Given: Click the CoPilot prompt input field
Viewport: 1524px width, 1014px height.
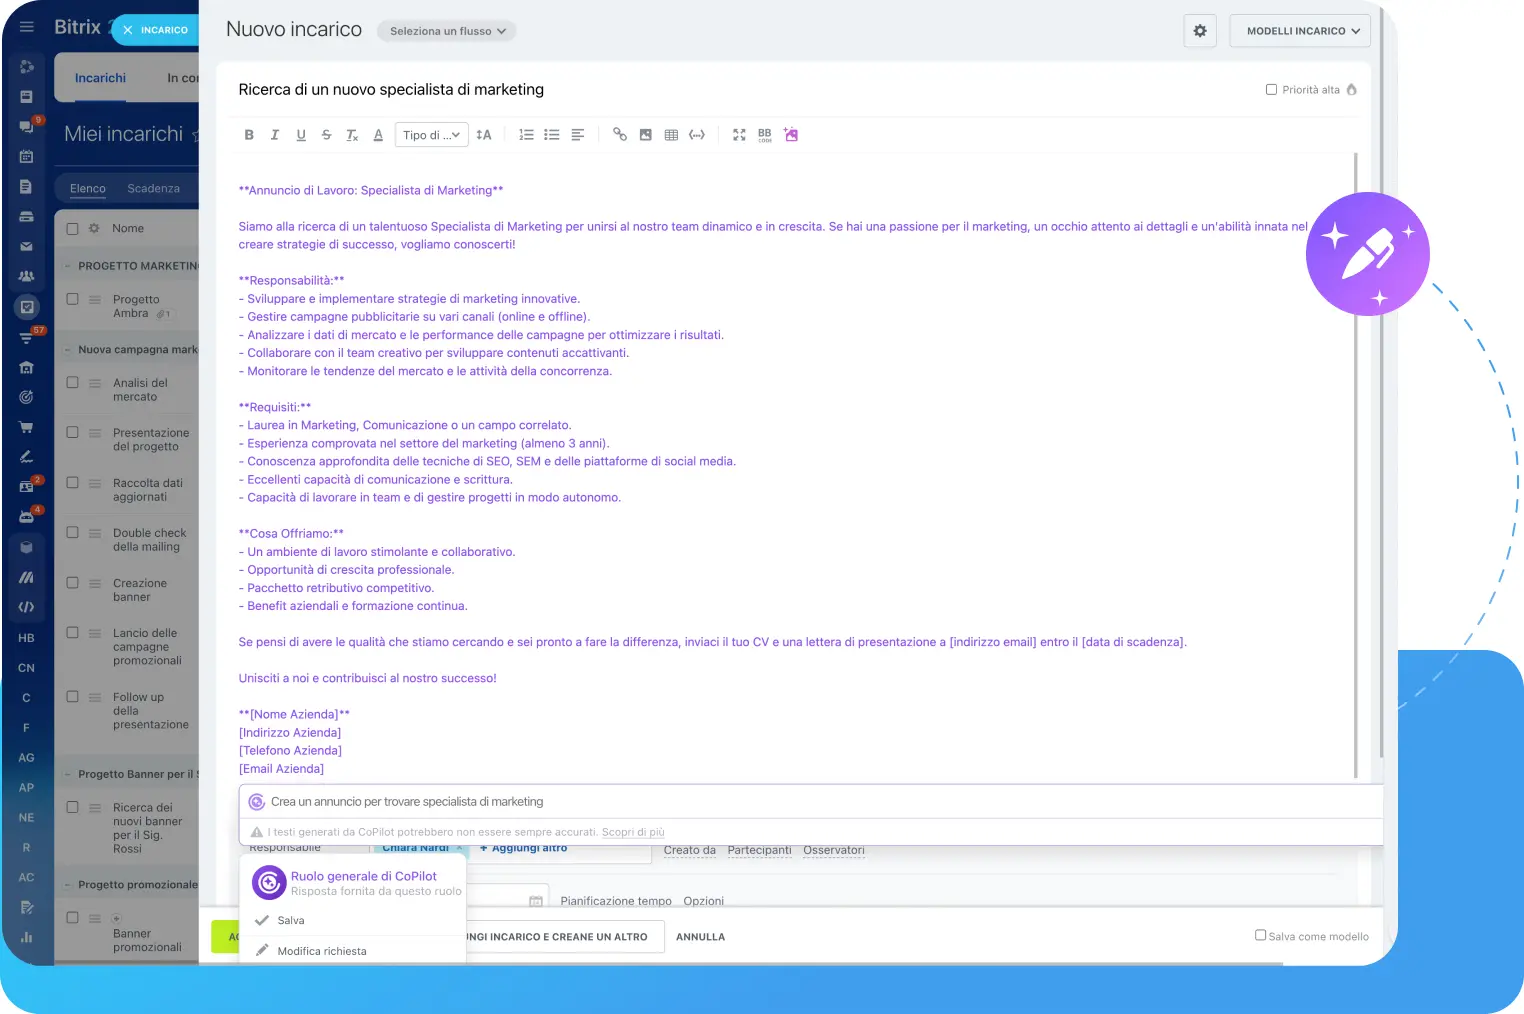Looking at the screenshot, I should 800,802.
